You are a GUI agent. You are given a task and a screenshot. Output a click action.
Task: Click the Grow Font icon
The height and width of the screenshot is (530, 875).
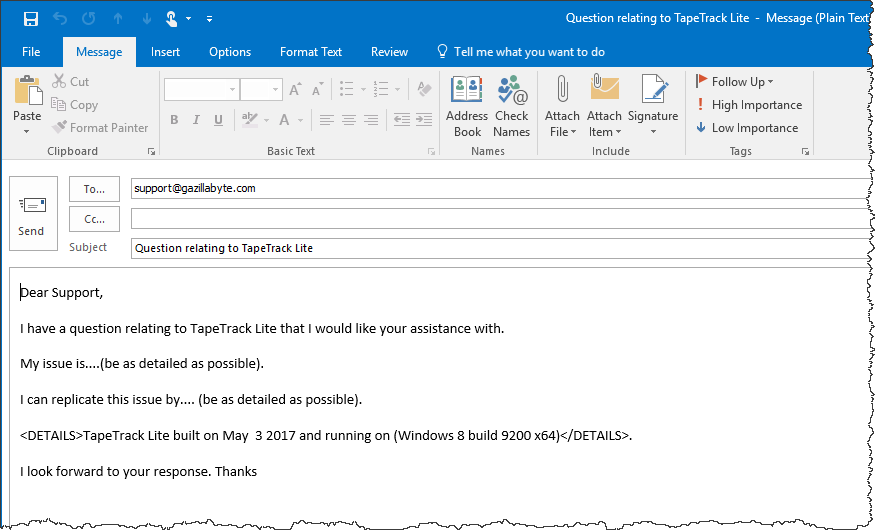pos(295,89)
